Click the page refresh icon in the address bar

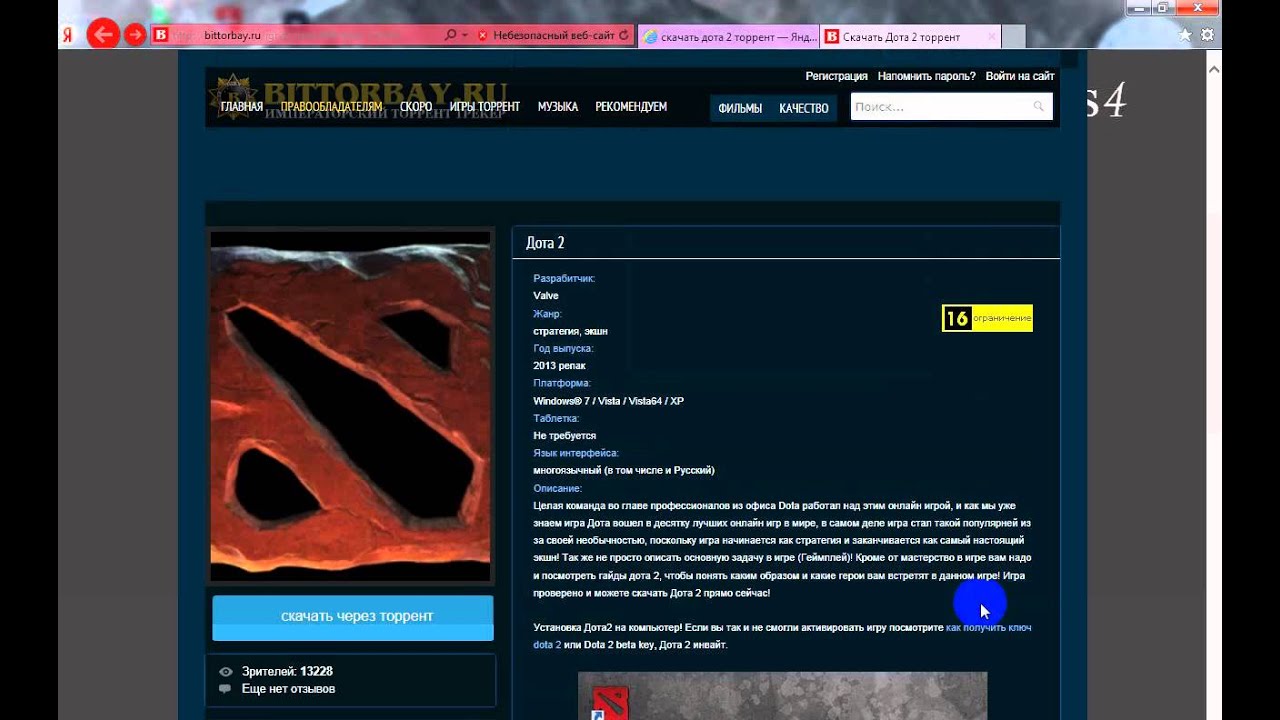click(624, 35)
